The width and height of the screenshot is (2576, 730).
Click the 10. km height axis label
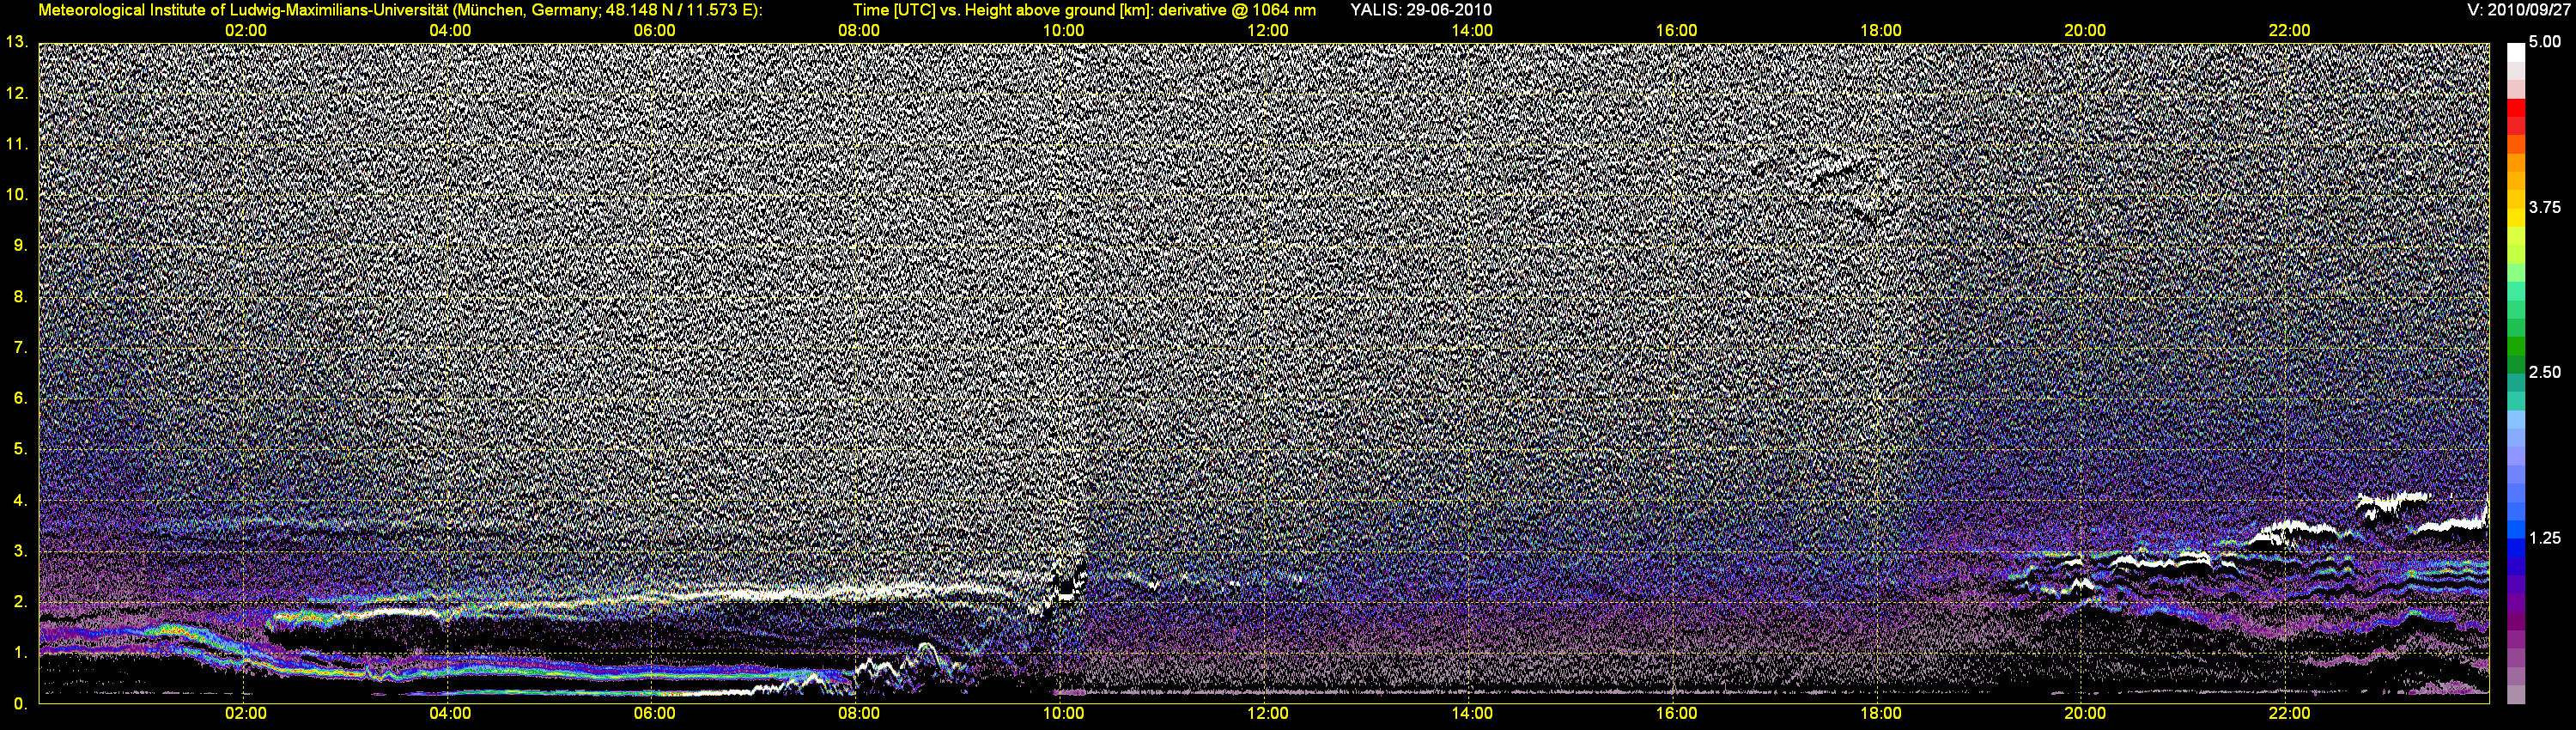tap(16, 194)
